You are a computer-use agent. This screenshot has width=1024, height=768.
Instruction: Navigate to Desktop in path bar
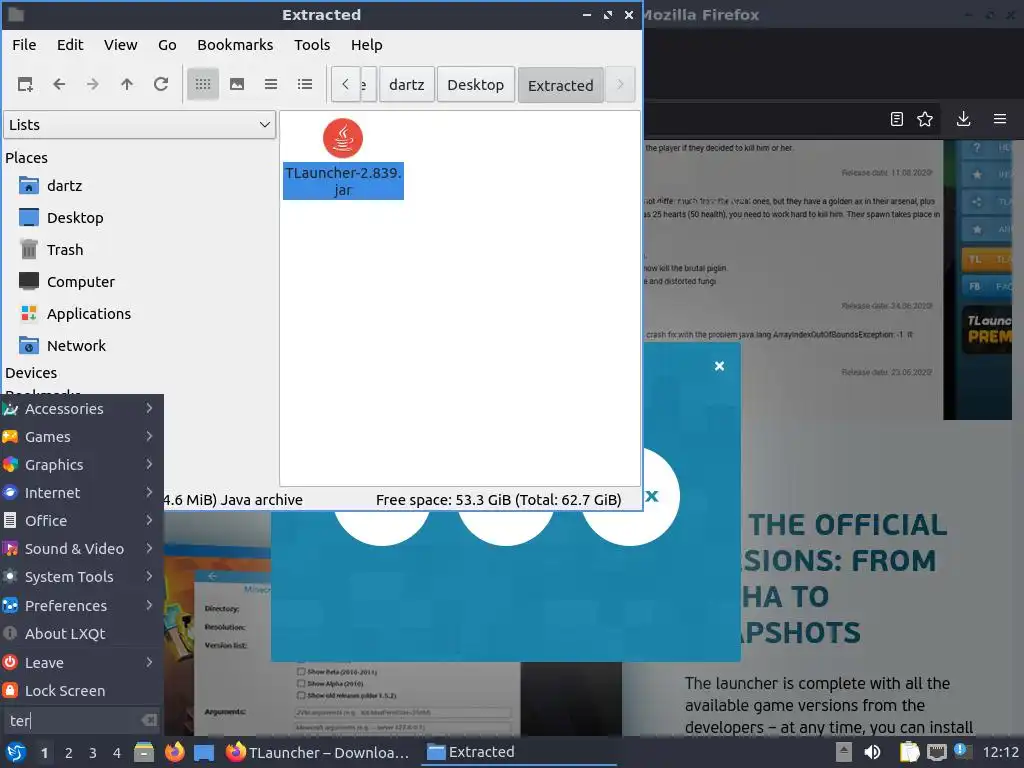click(475, 85)
